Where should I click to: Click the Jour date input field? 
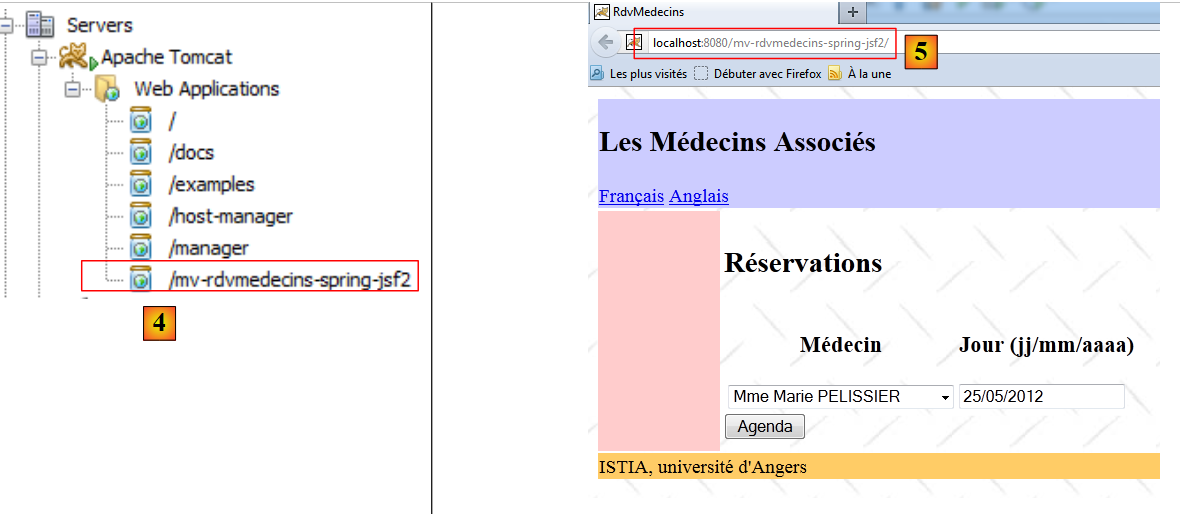pyautogui.click(x=1041, y=397)
